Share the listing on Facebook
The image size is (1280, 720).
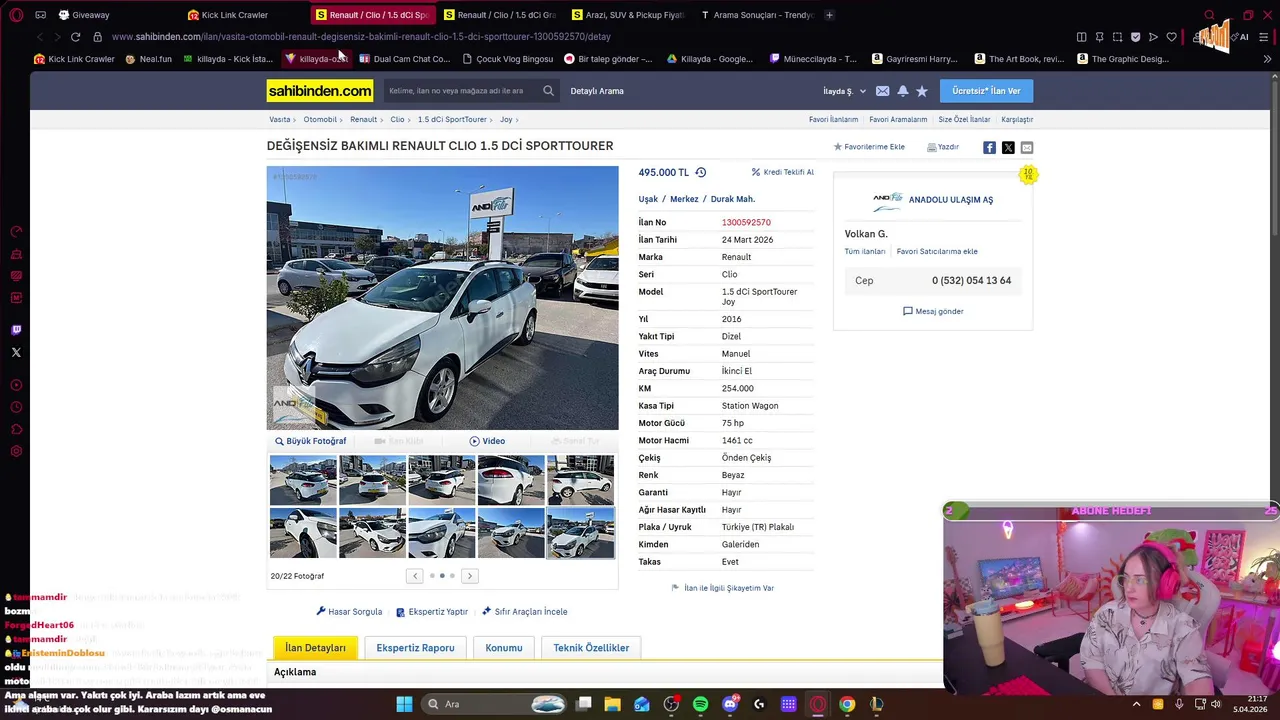[x=989, y=147]
